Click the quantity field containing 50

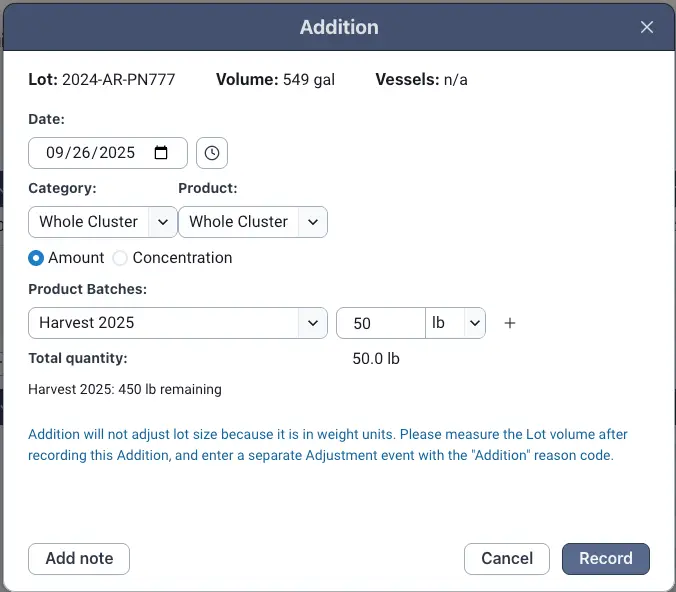[x=381, y=323]
